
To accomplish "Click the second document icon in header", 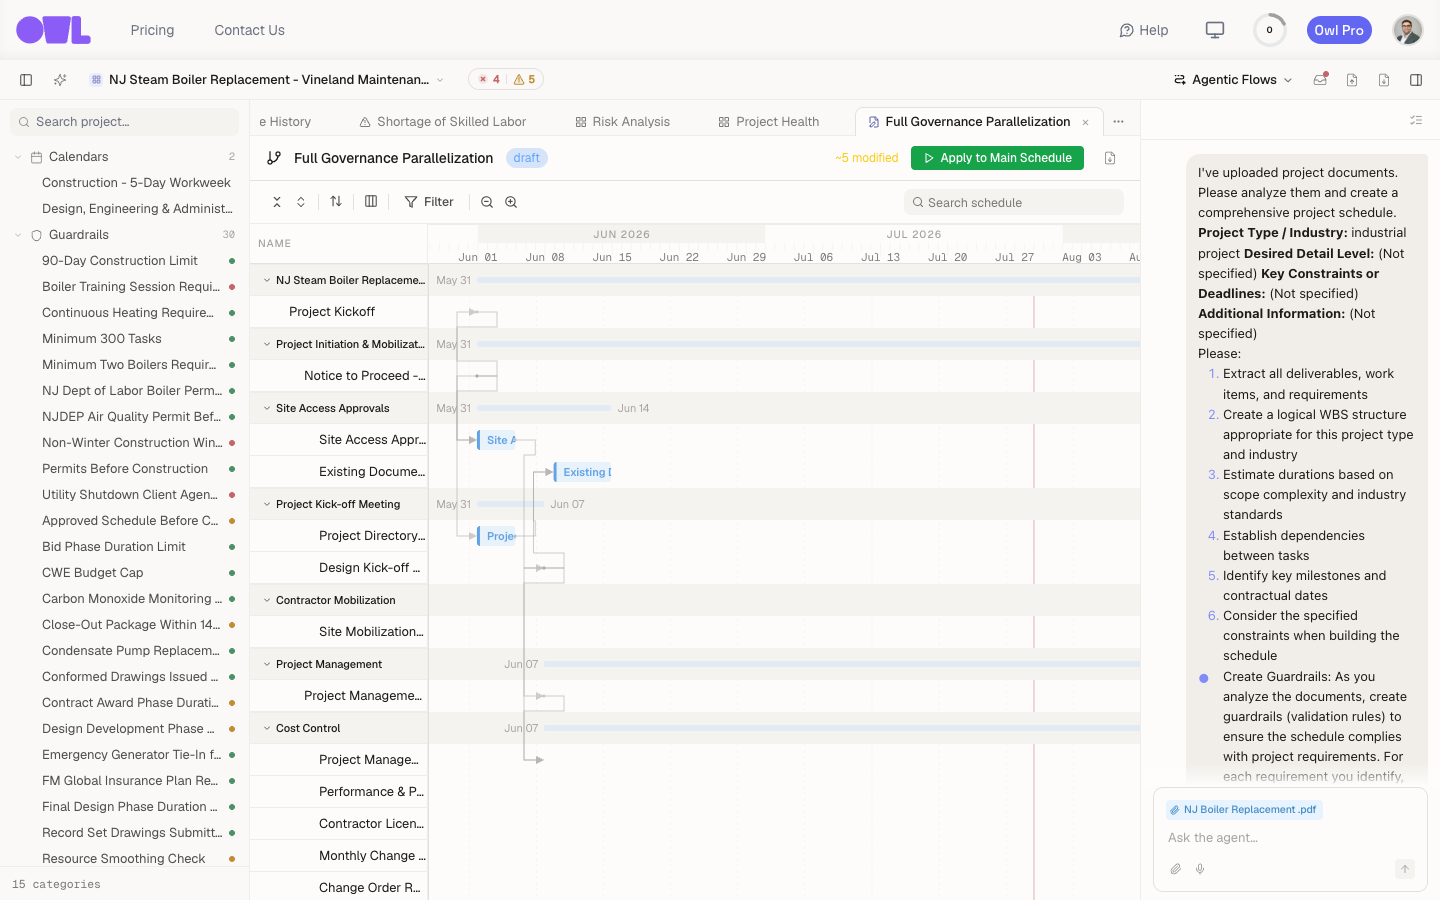I will click(x=1384, y=80).
